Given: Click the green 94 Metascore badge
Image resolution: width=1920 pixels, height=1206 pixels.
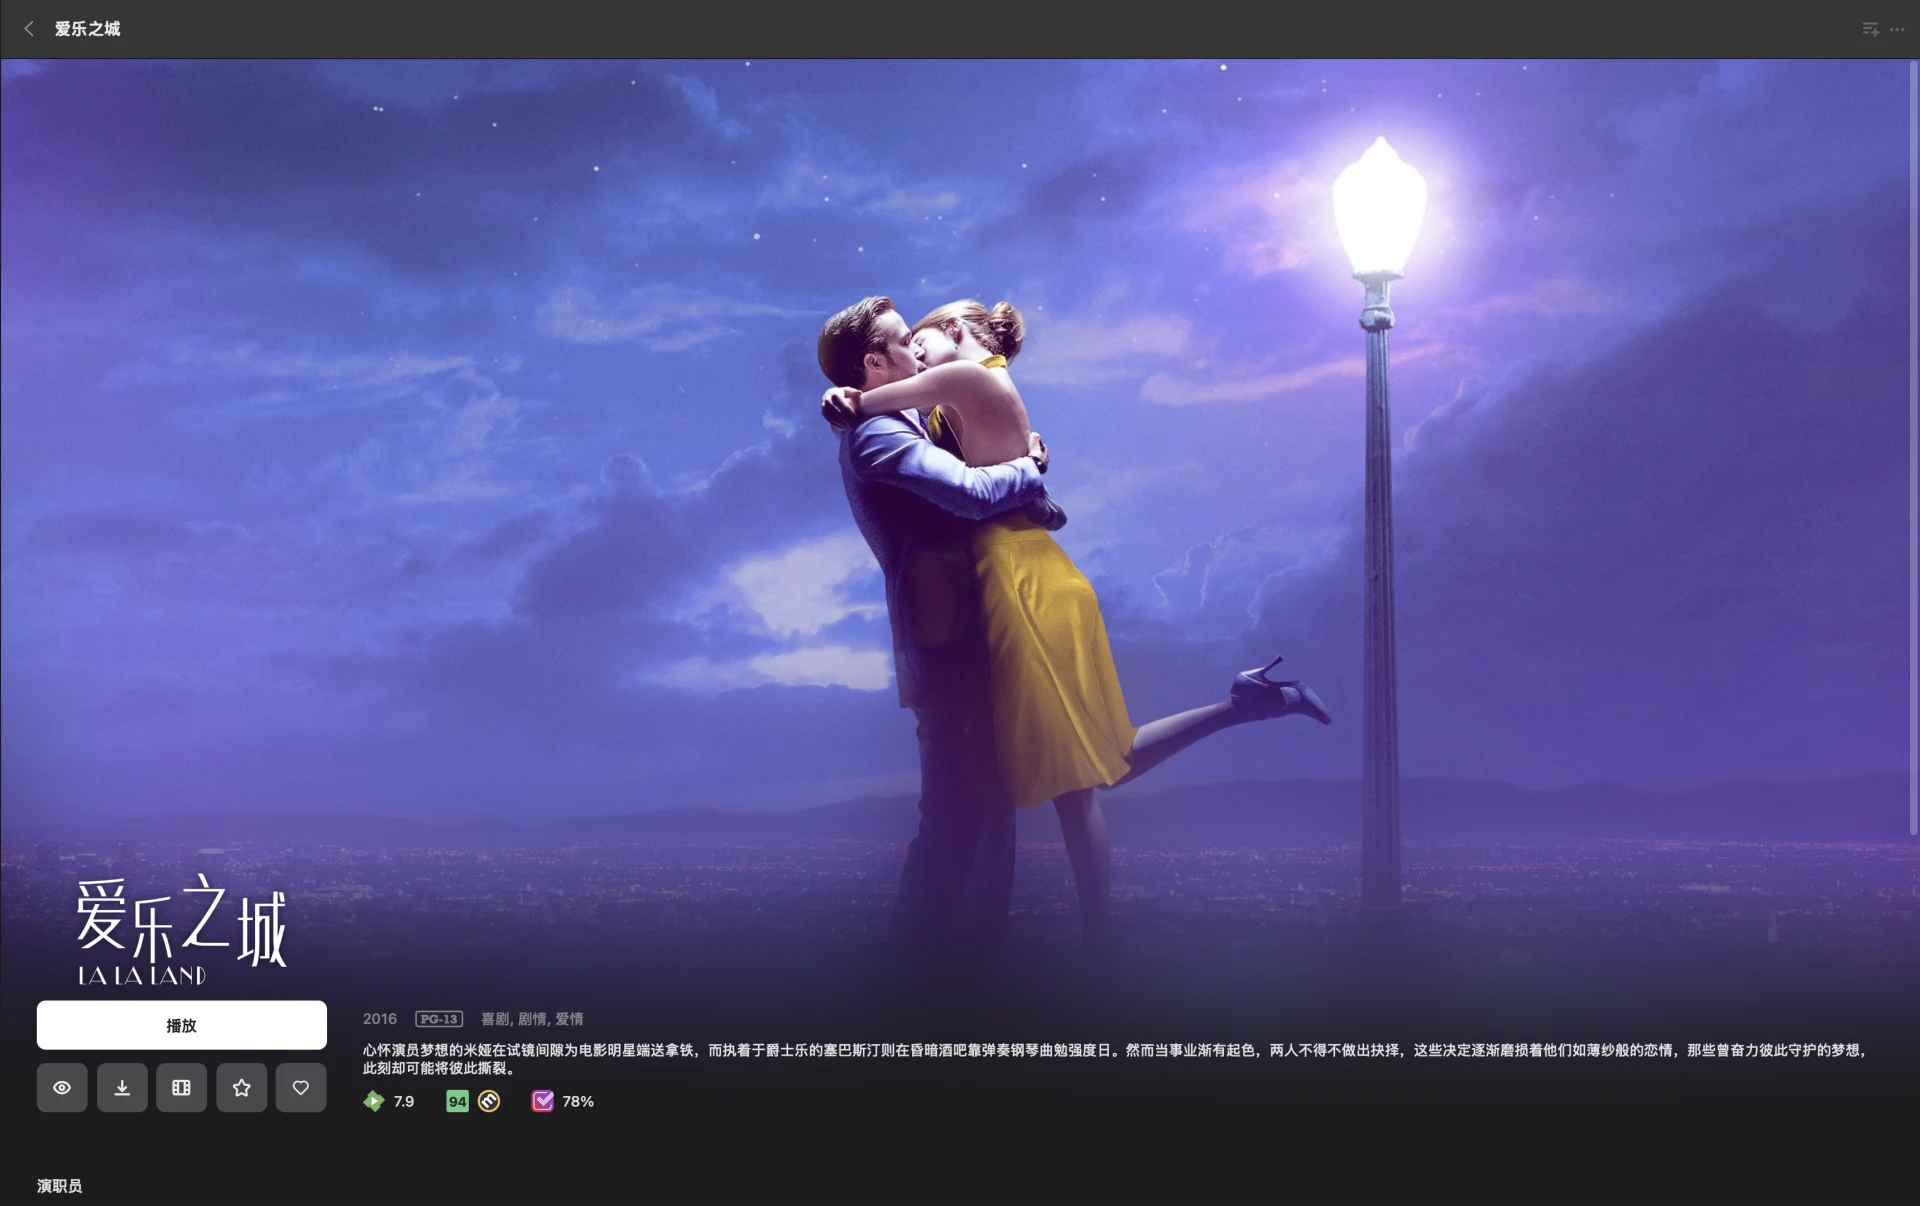Looking at the screenshot, I should tap(457, 1101).
